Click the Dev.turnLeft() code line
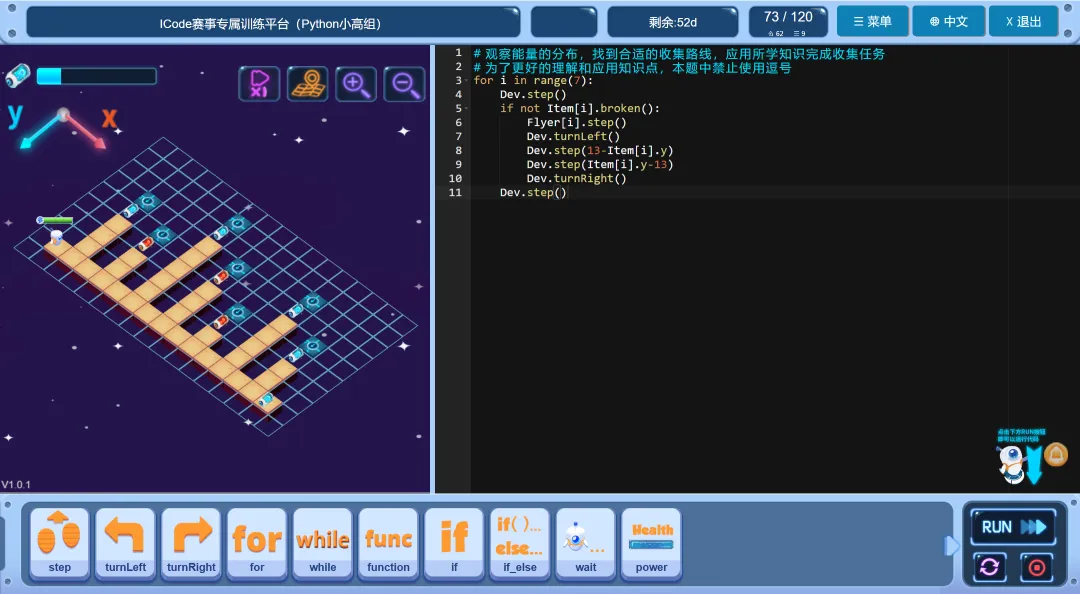Screen dimensions: 1080x594 point(573,136)
